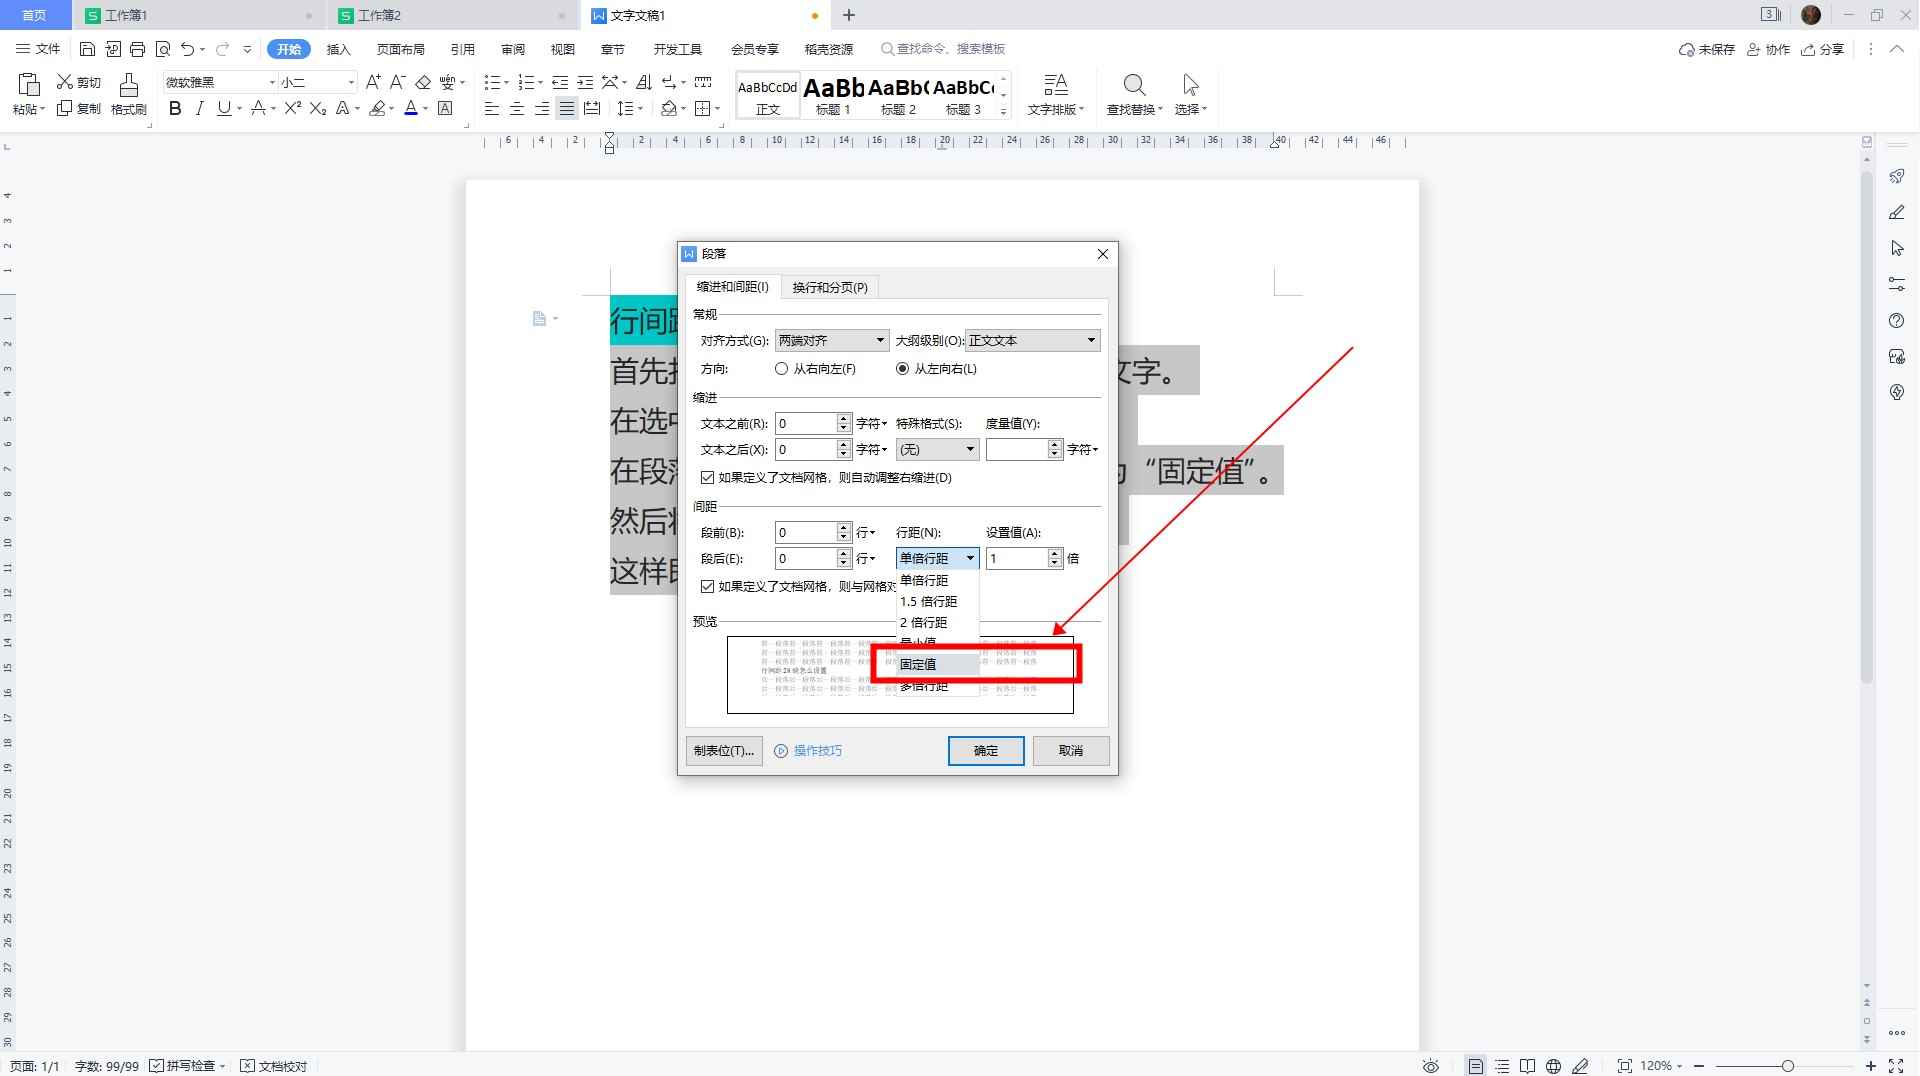Open the Find and Replace tool

tap(1134, 94)
